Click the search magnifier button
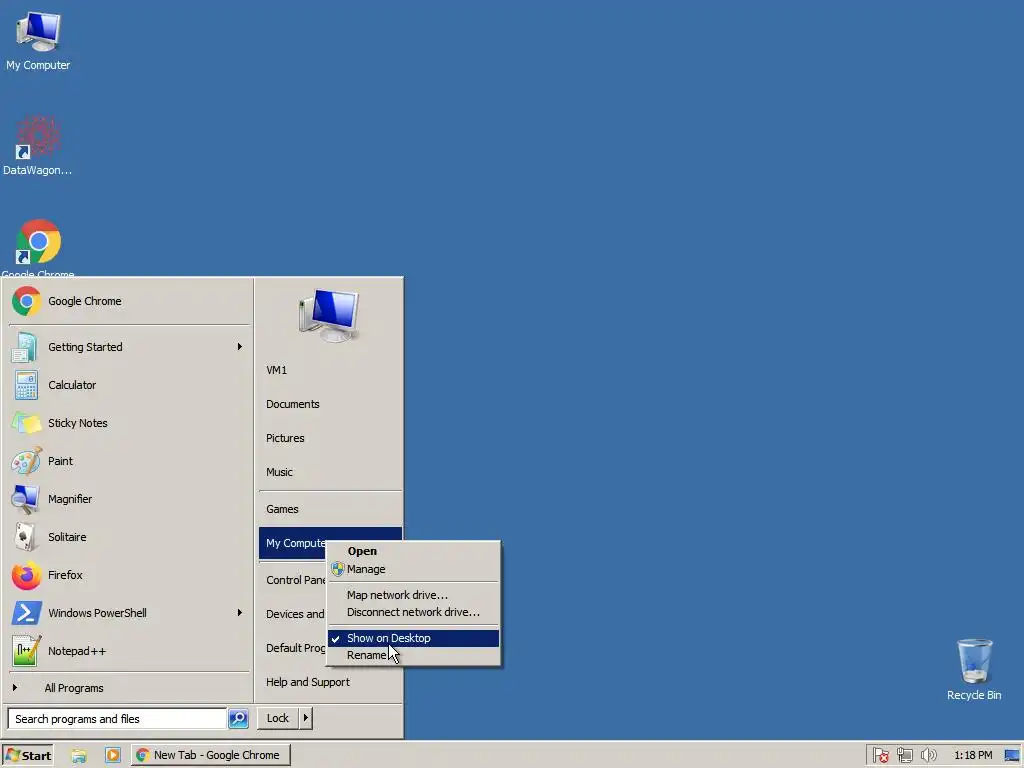Image resolution: width=1024 pixels, height=768 pixels. (x=238, y=718)
